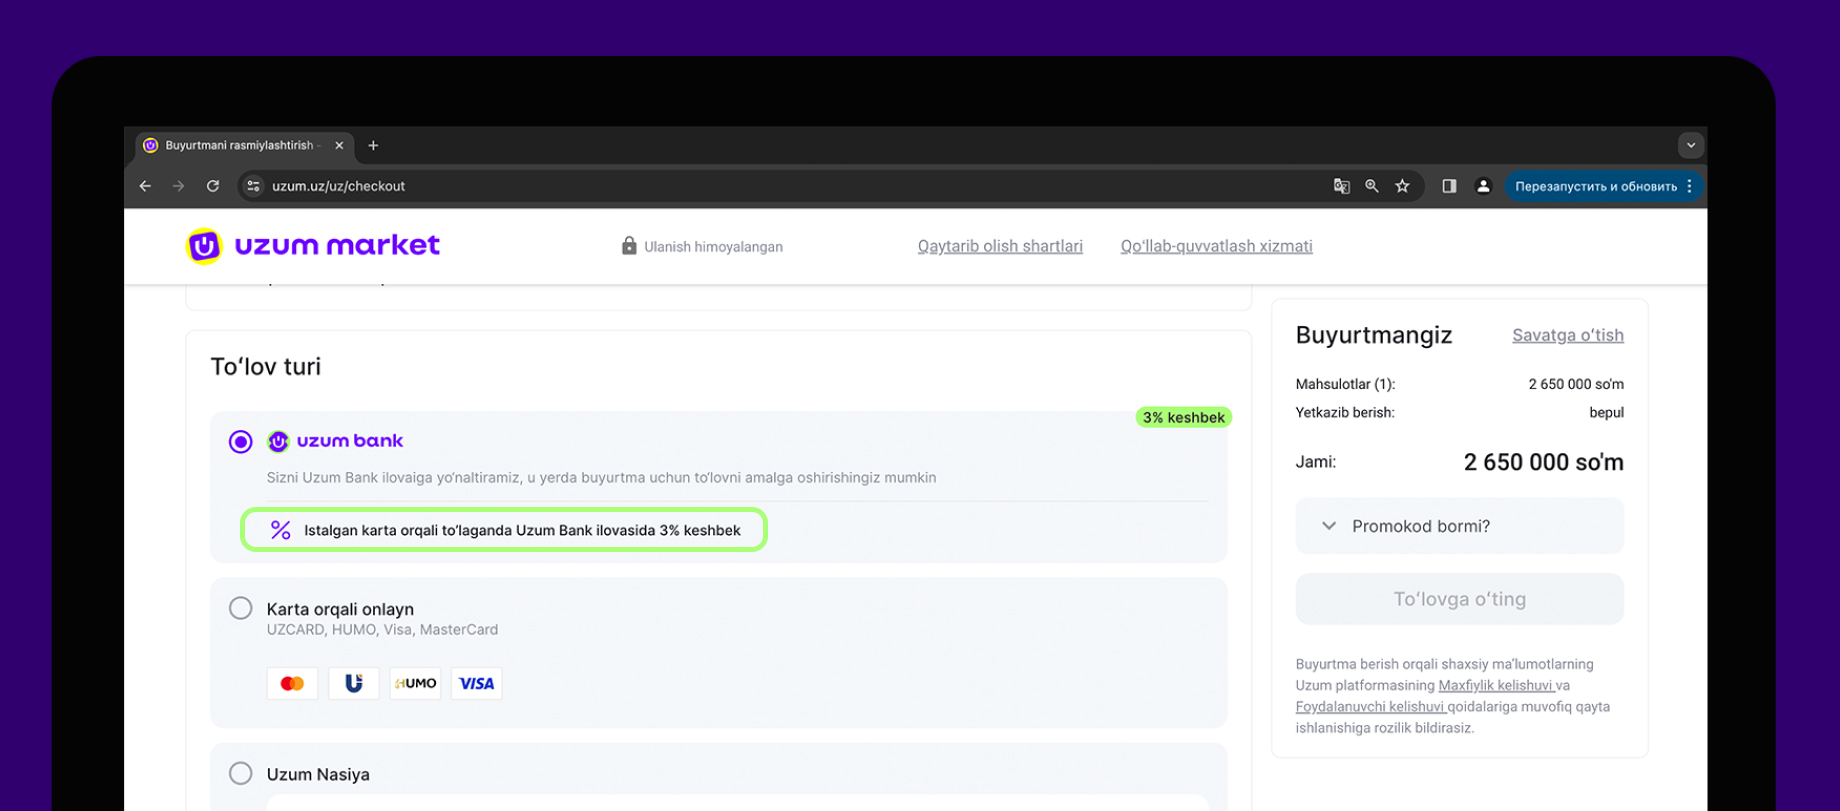The height and width of the screenshot is (811, 1840).
Task: Open the Maxfiylik kelishuvi link
Action: (1497, 685)
